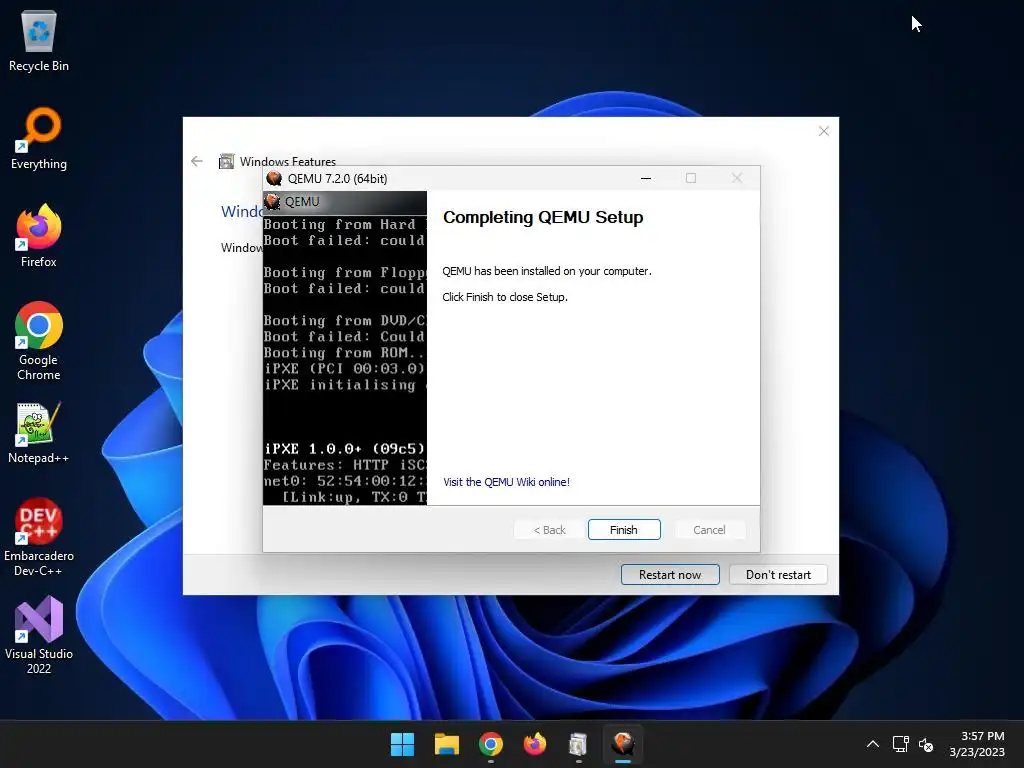The width and height of the screenshot is (1024, 768).
Task: Open the muted volume tray icon
Action: click(x=926, y=744)
